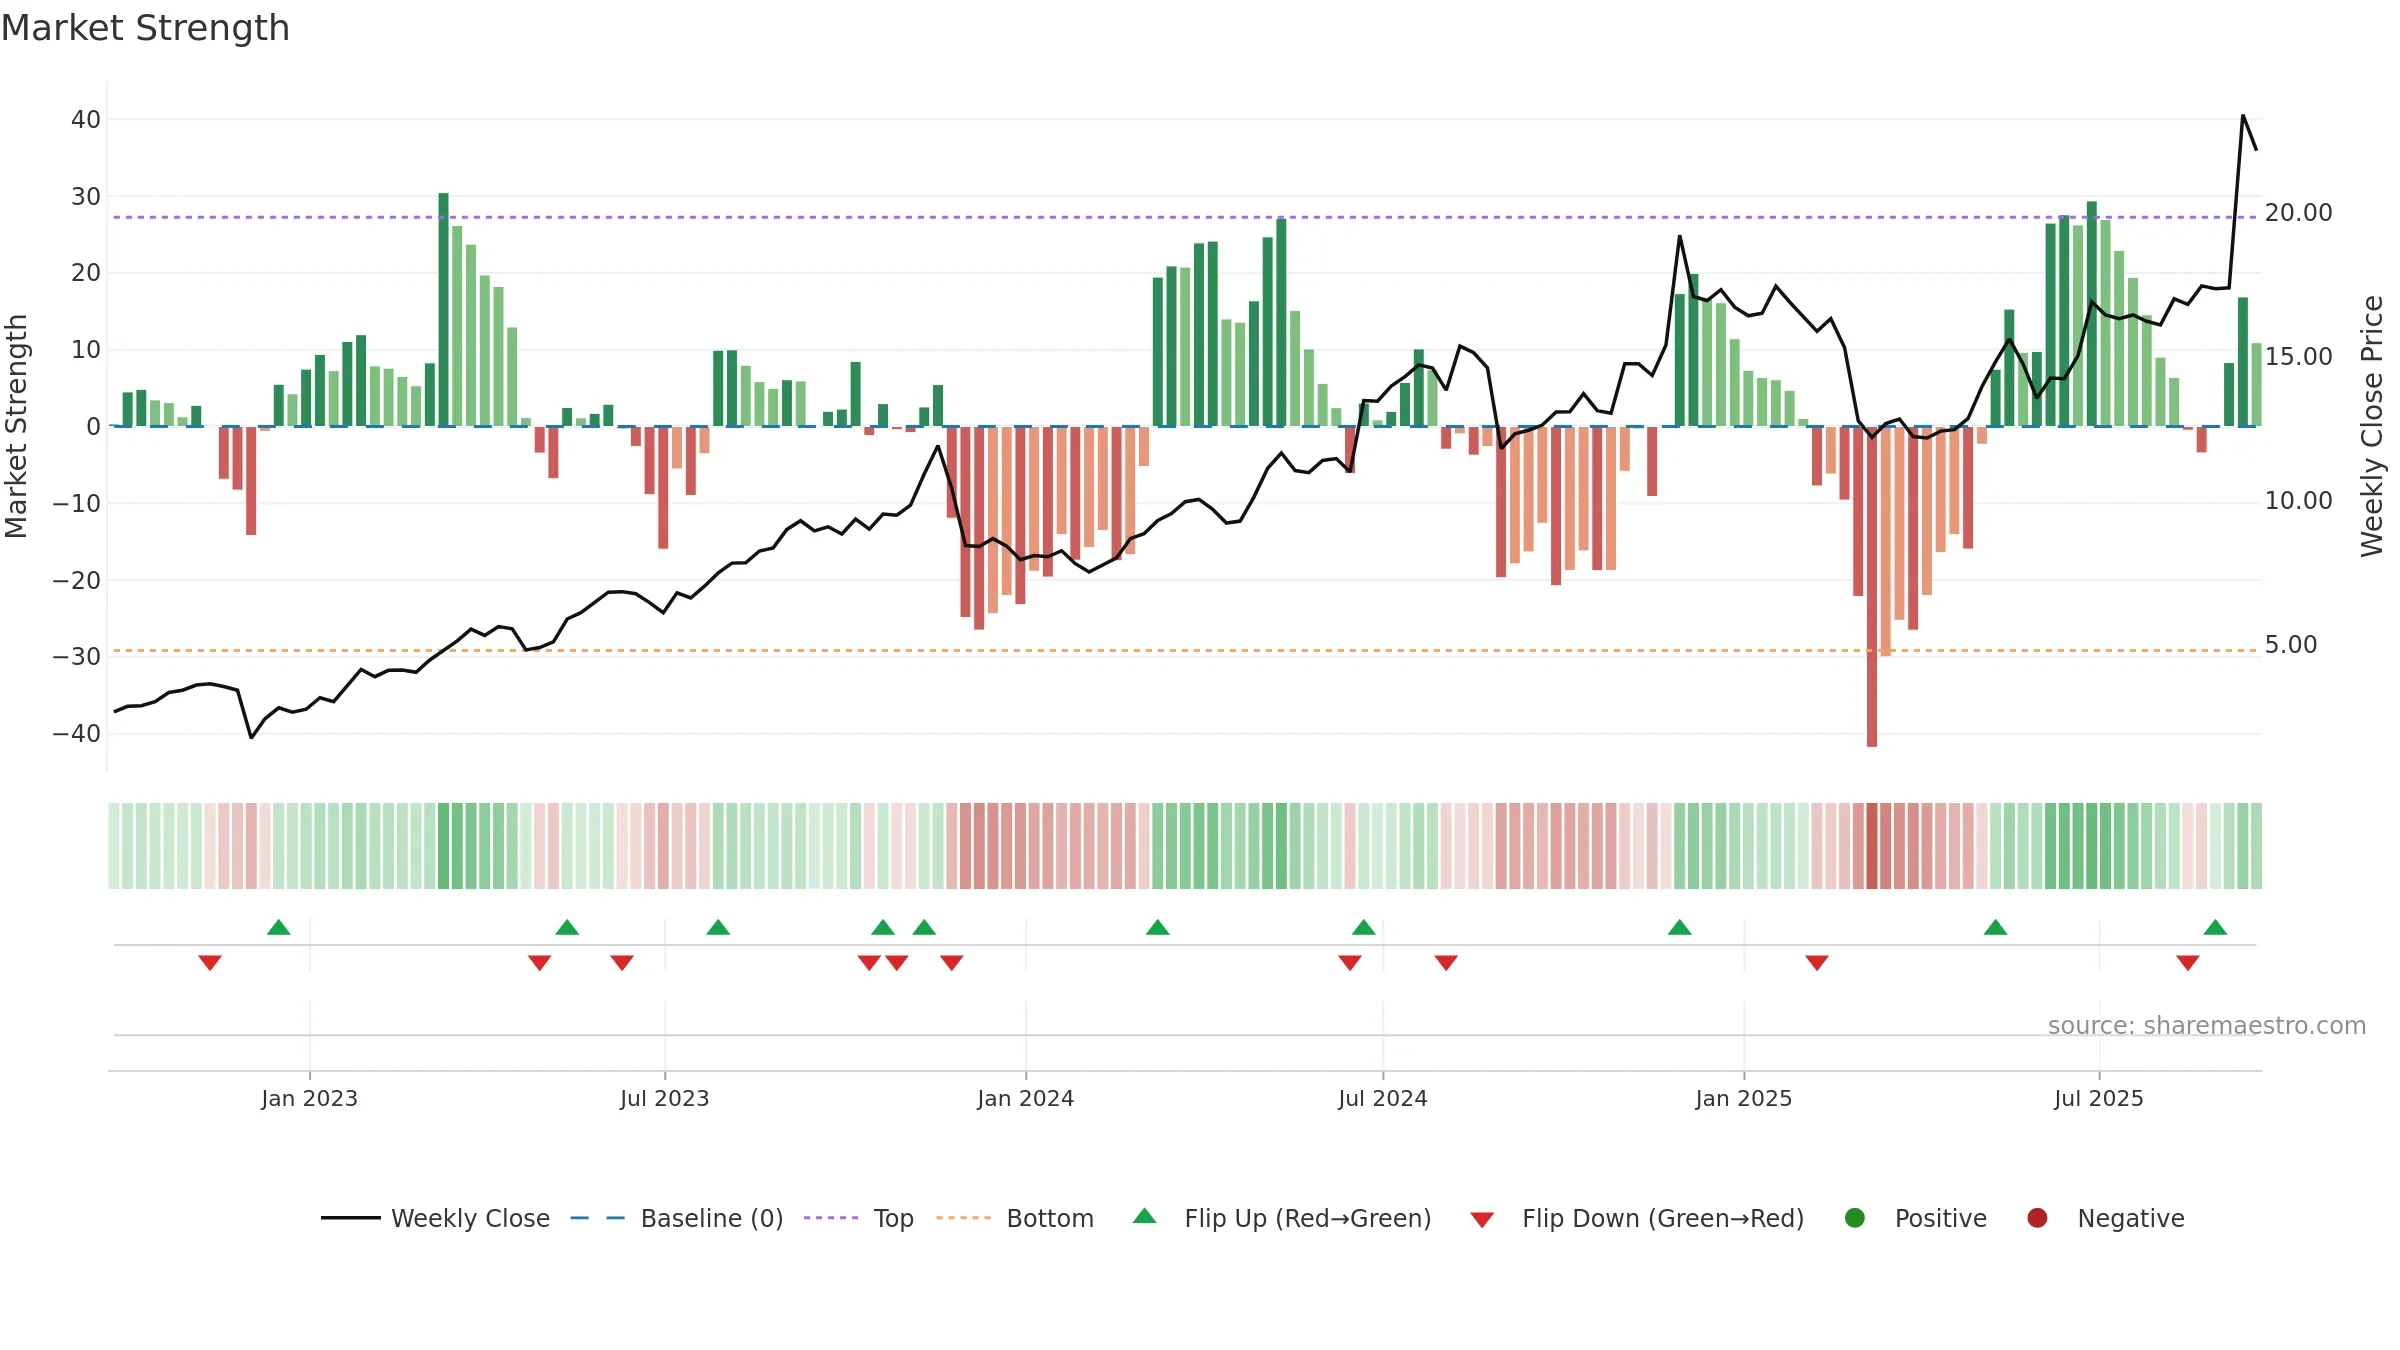
Task: Click the red Negative circle in legend
Action: coord(2037,1218)
